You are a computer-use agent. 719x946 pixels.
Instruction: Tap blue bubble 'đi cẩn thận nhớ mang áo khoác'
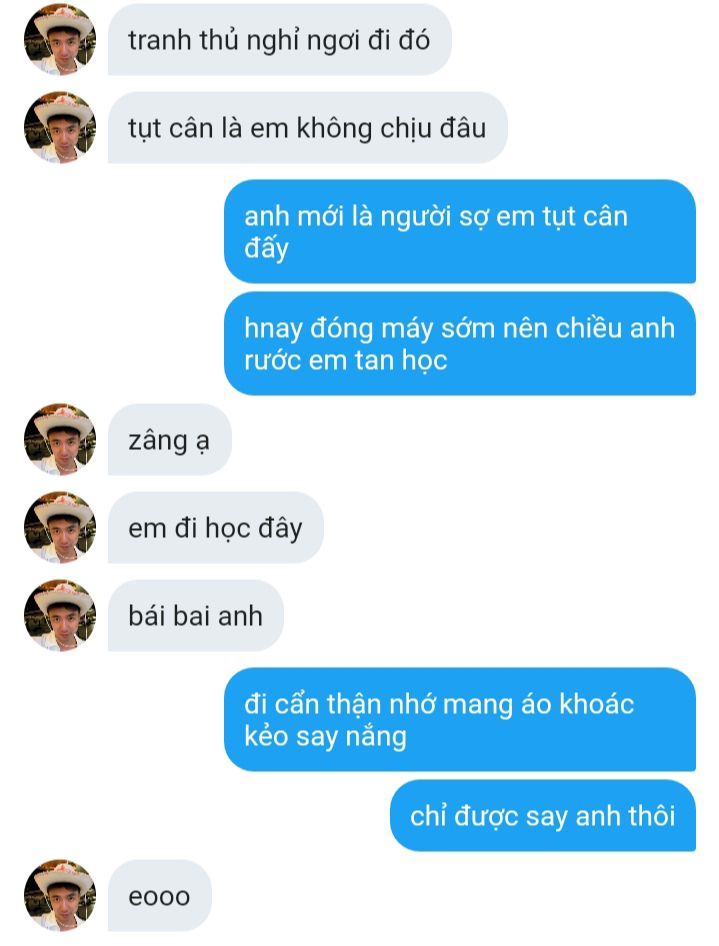coord(460,719)
